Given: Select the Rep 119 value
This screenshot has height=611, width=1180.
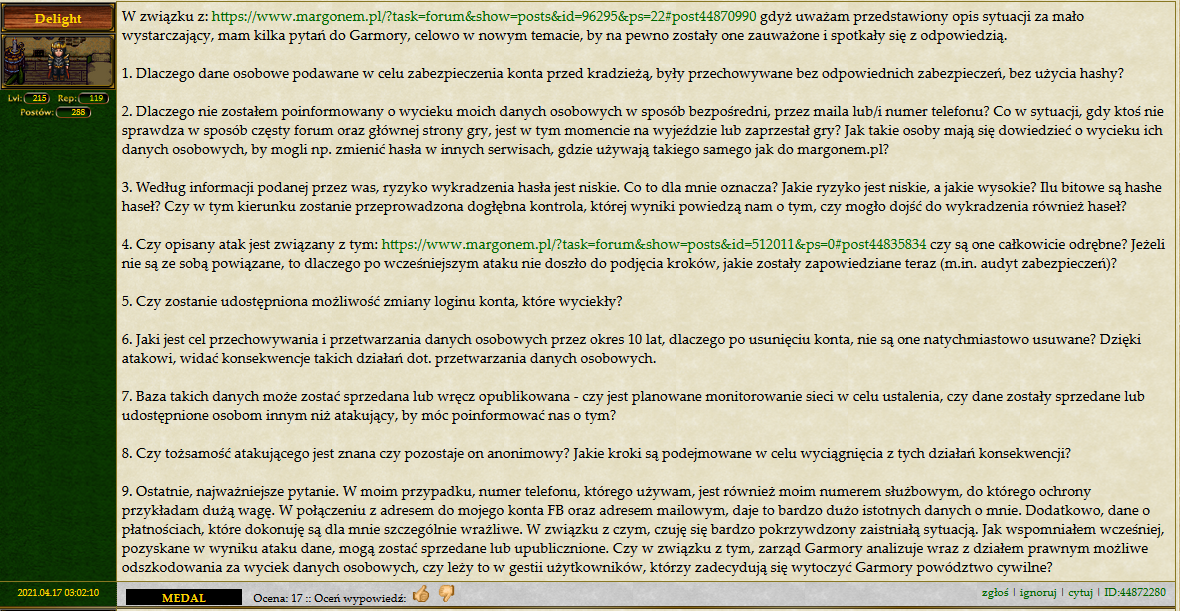Looking at the screenshot, I should 94,98.
